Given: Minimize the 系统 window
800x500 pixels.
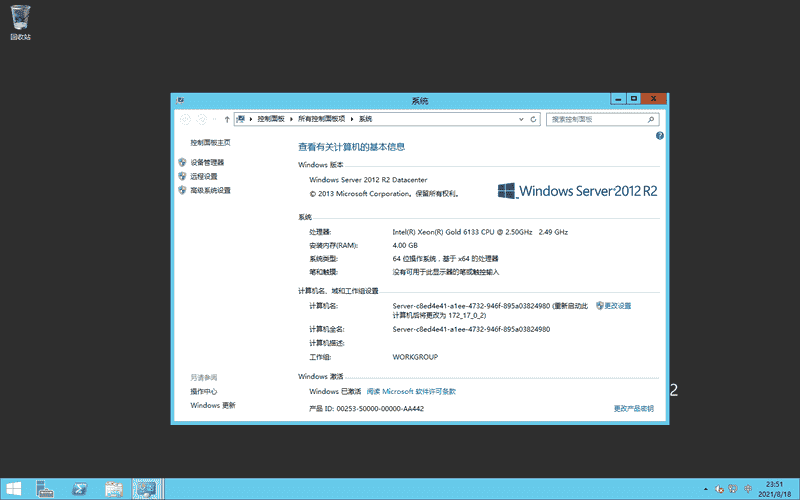Looking at the screenshot, I should (x=618, y=98).
